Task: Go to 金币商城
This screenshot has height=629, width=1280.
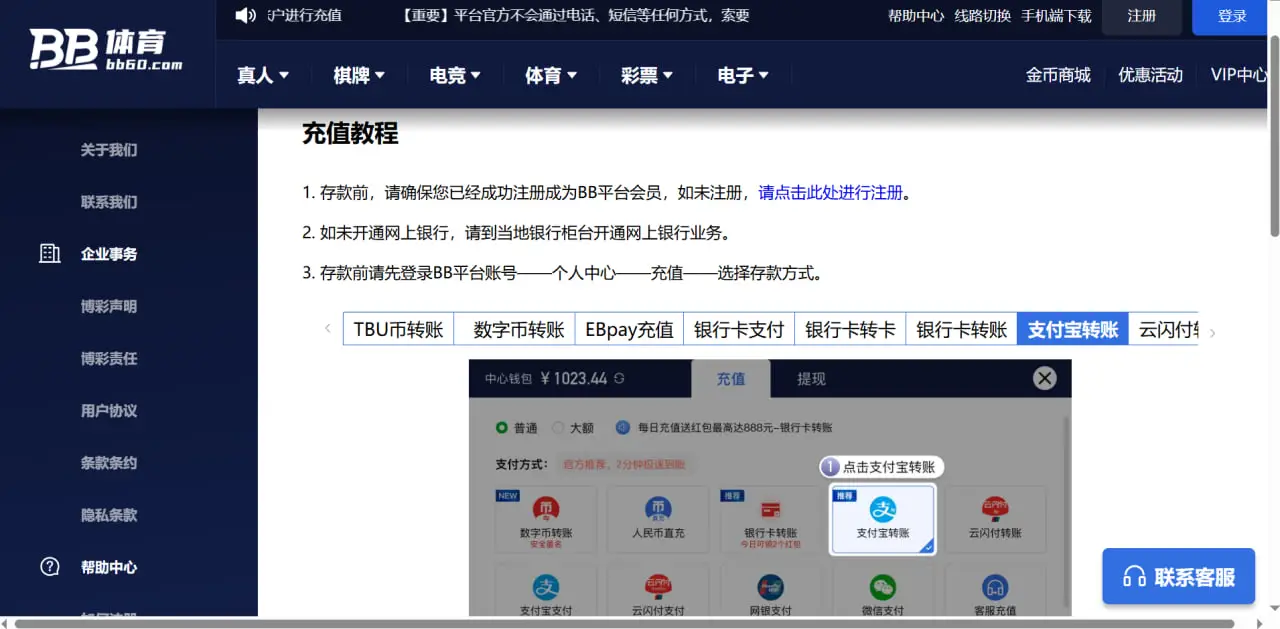Action: pos(1058,75)
